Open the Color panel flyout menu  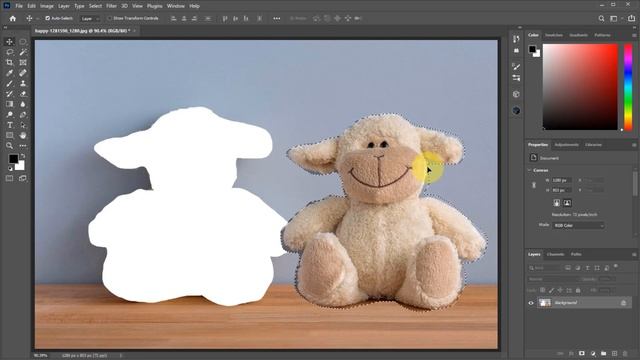[x=634, y=35]
